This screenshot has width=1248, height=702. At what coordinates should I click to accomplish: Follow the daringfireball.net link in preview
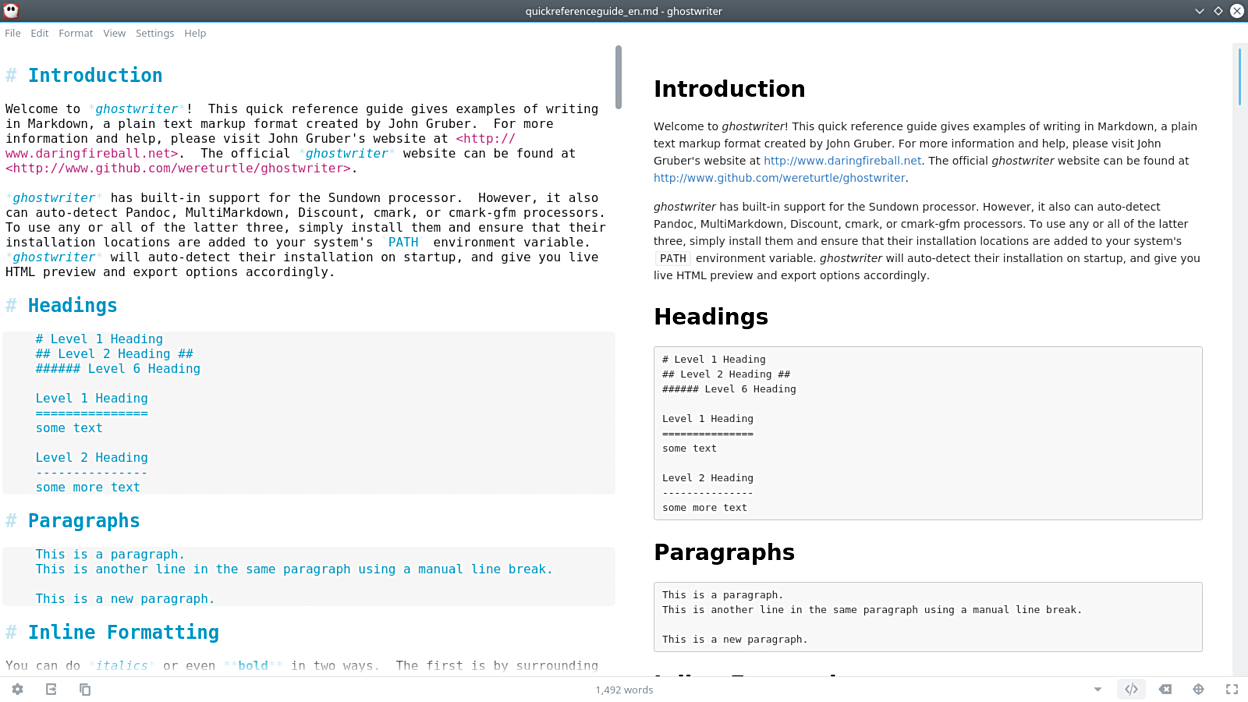pos(842,160)
